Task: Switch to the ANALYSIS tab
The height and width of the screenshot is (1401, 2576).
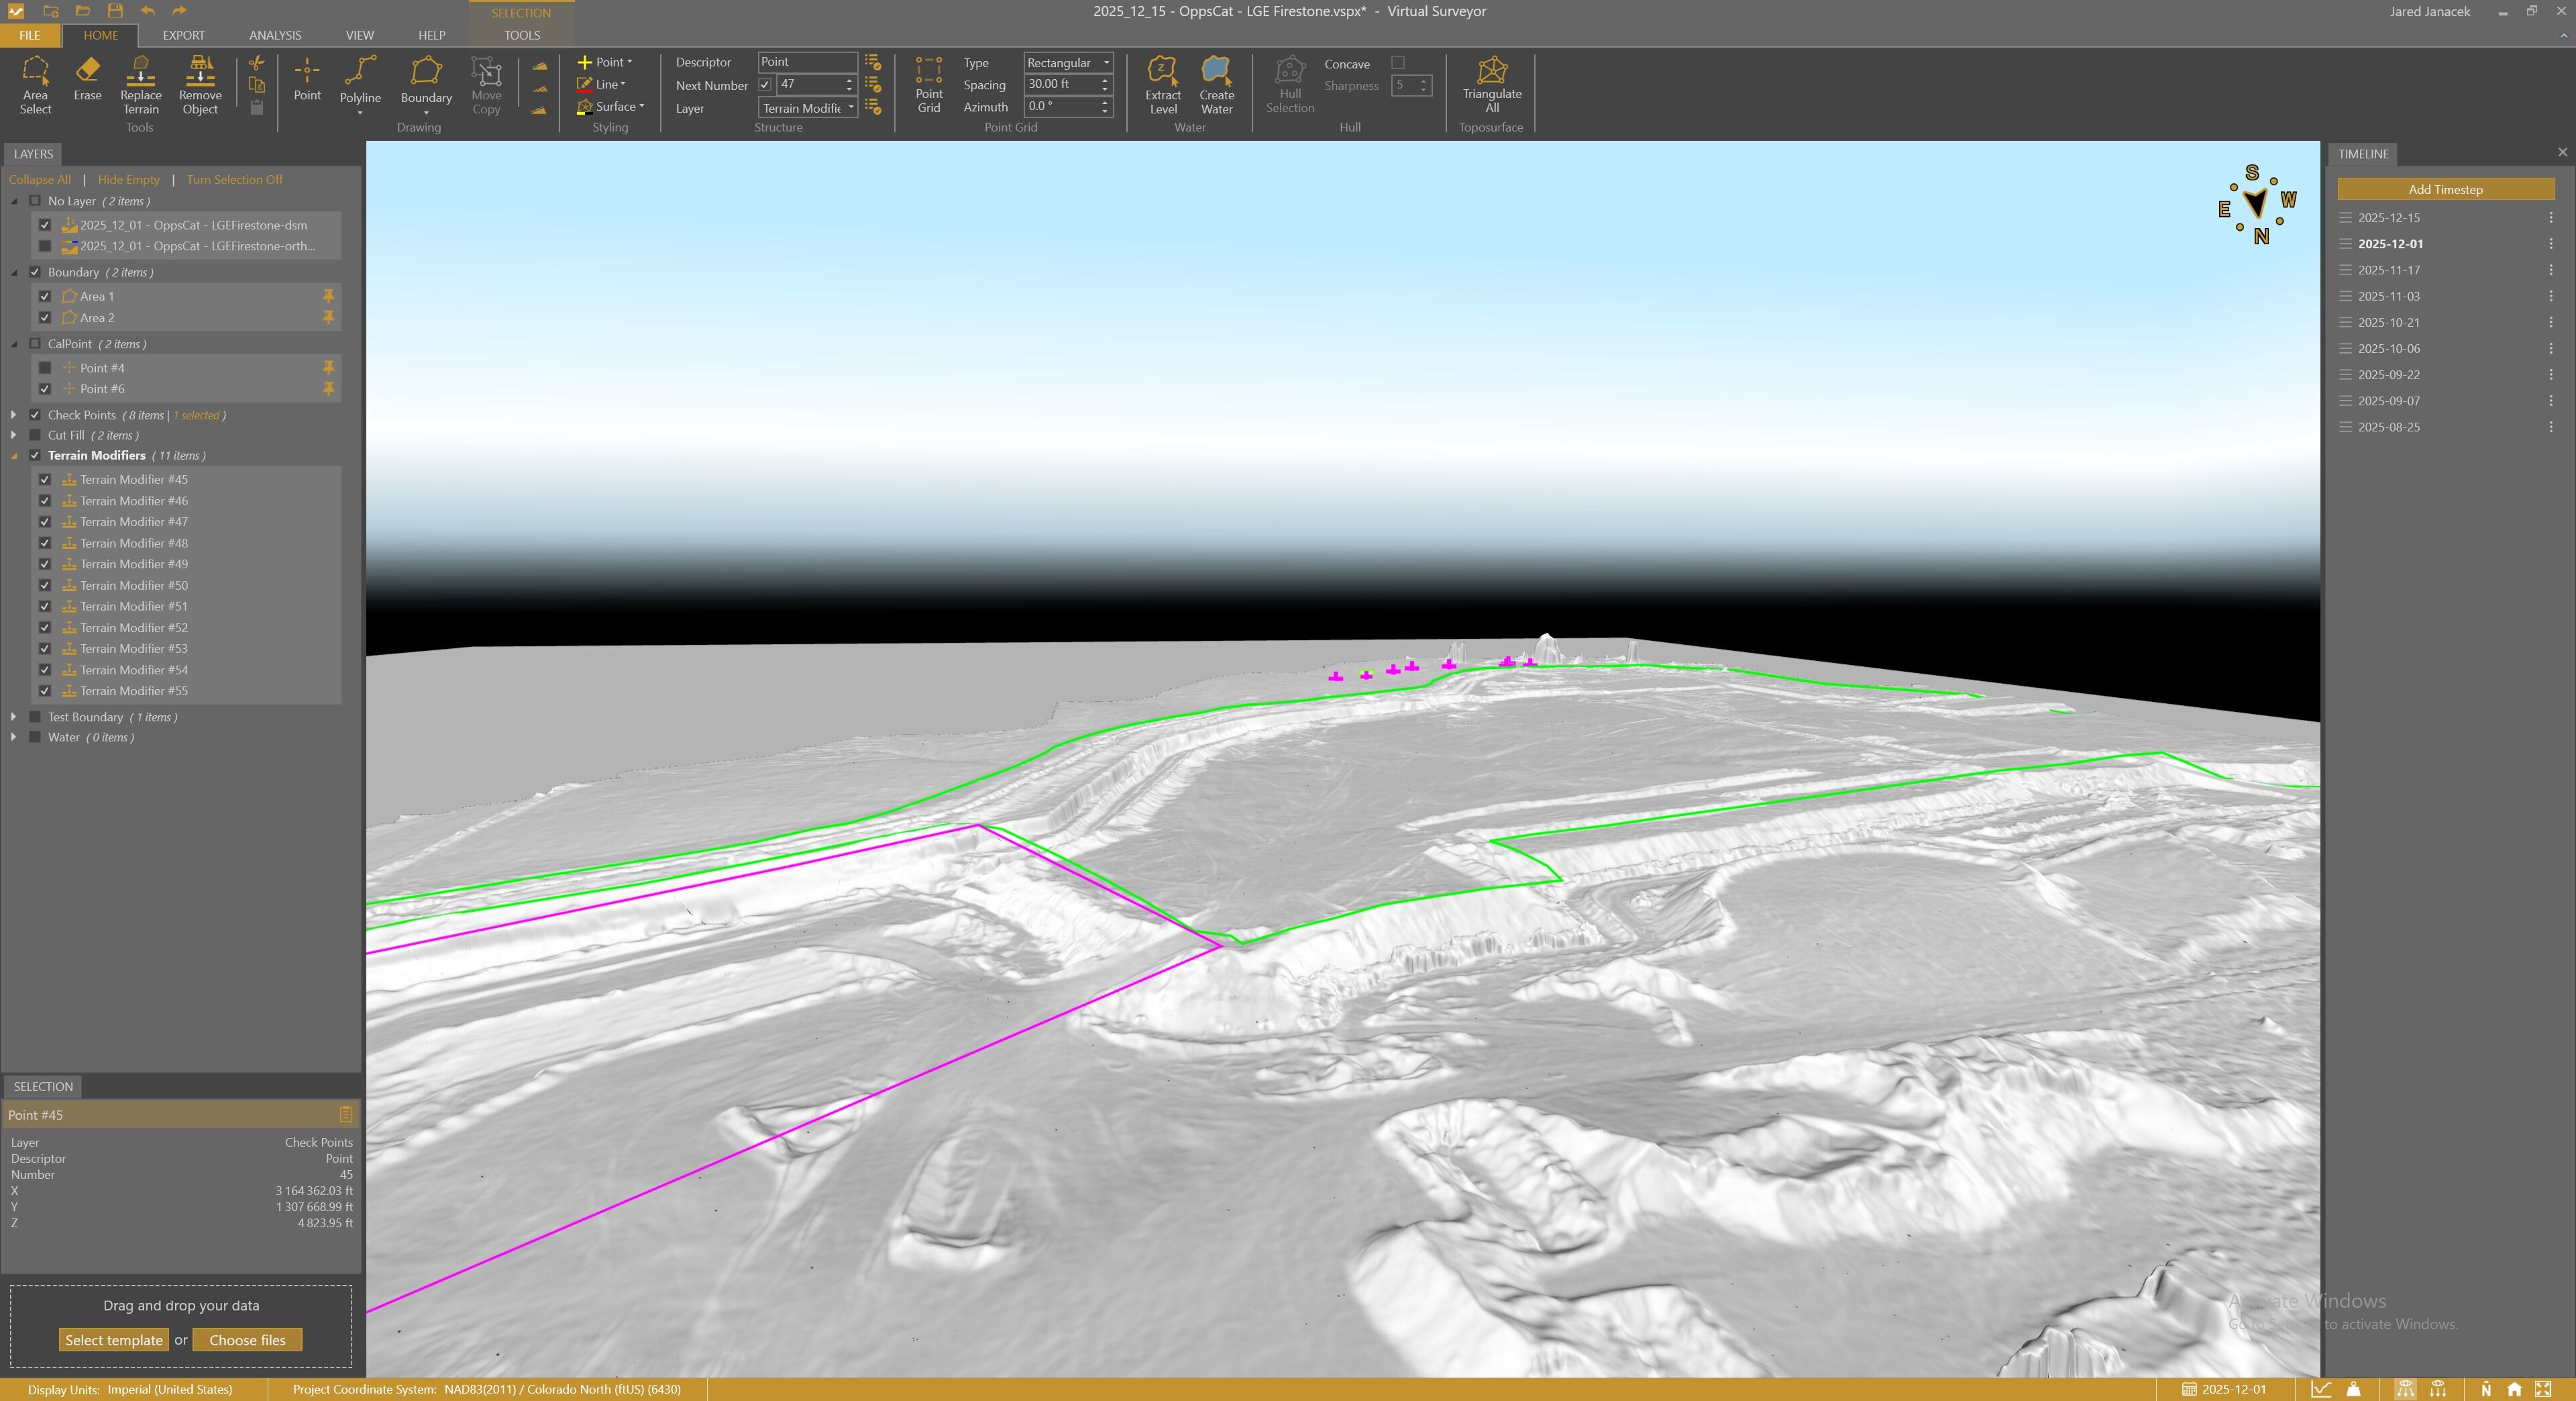Action: (x=275, y=35)
